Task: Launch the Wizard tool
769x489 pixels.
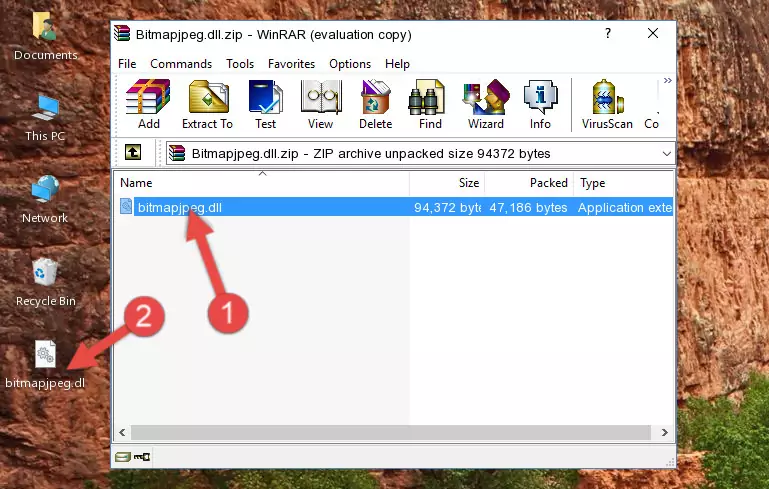Action: [x=486, y=104]
